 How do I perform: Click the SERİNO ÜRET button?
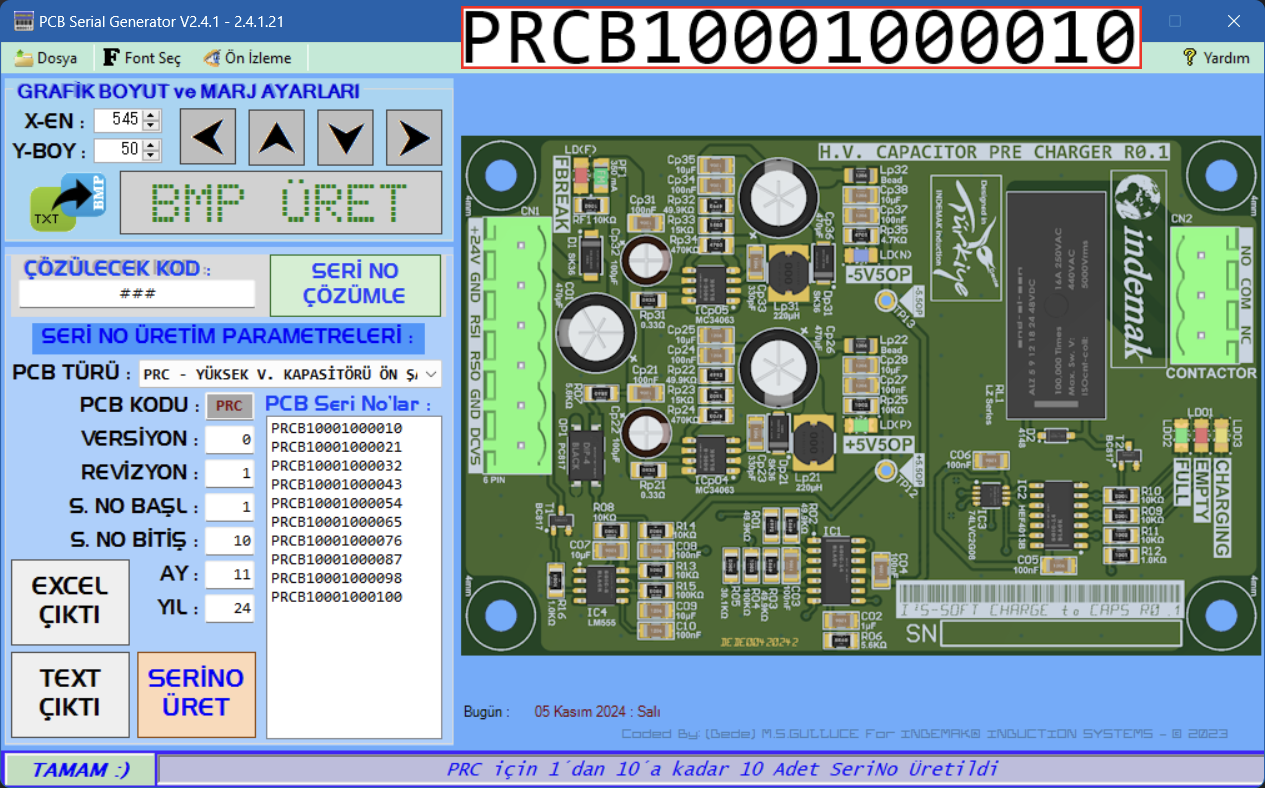(196, 692)
